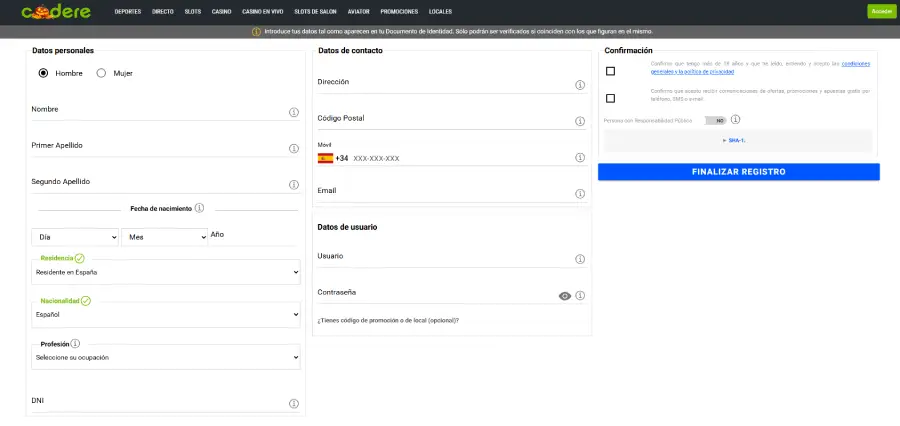Image resolution: width=900 pixels, height=426 pixels.
Task: Show password with the eye icon
Action: tap(565, 296)
